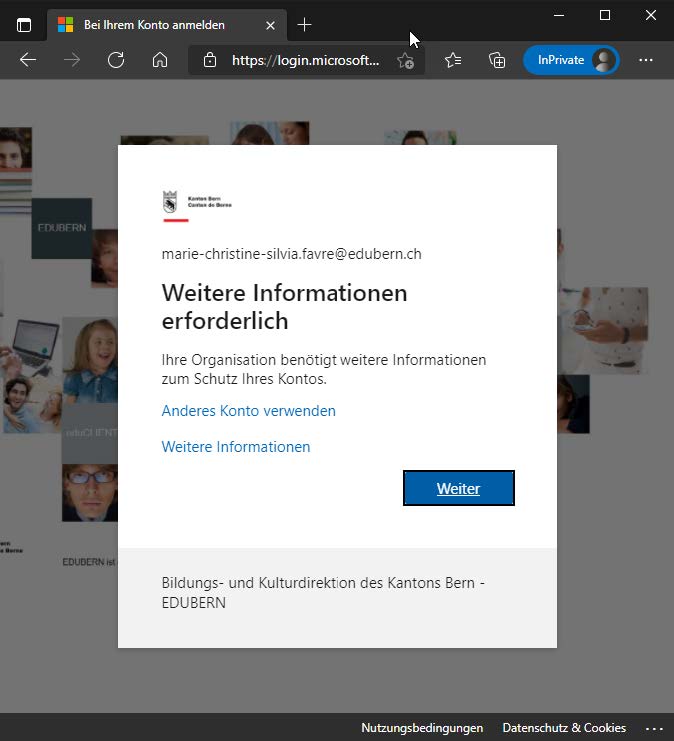Open browser Settings and more menu
Viewport: 674px width, 741px height.
[646, 60]
